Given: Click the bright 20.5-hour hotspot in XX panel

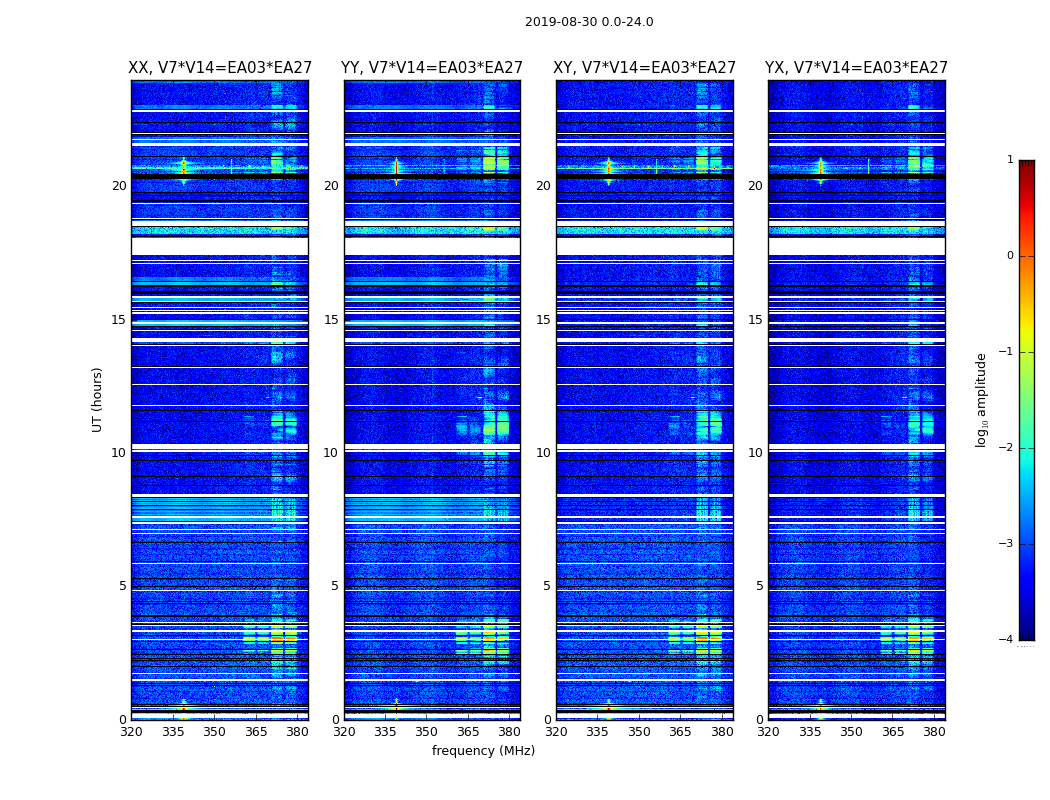Looking at the screenshot, I should pos(183,168).
